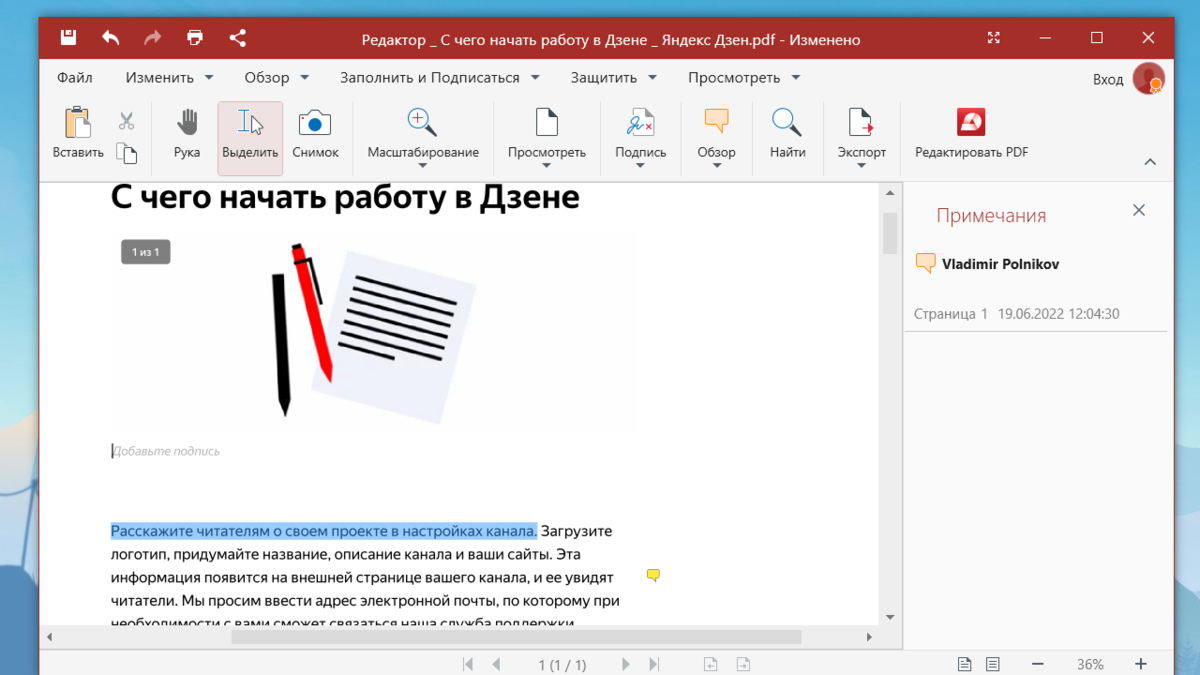Click the Вход sign-in link

click(1108, 79)
